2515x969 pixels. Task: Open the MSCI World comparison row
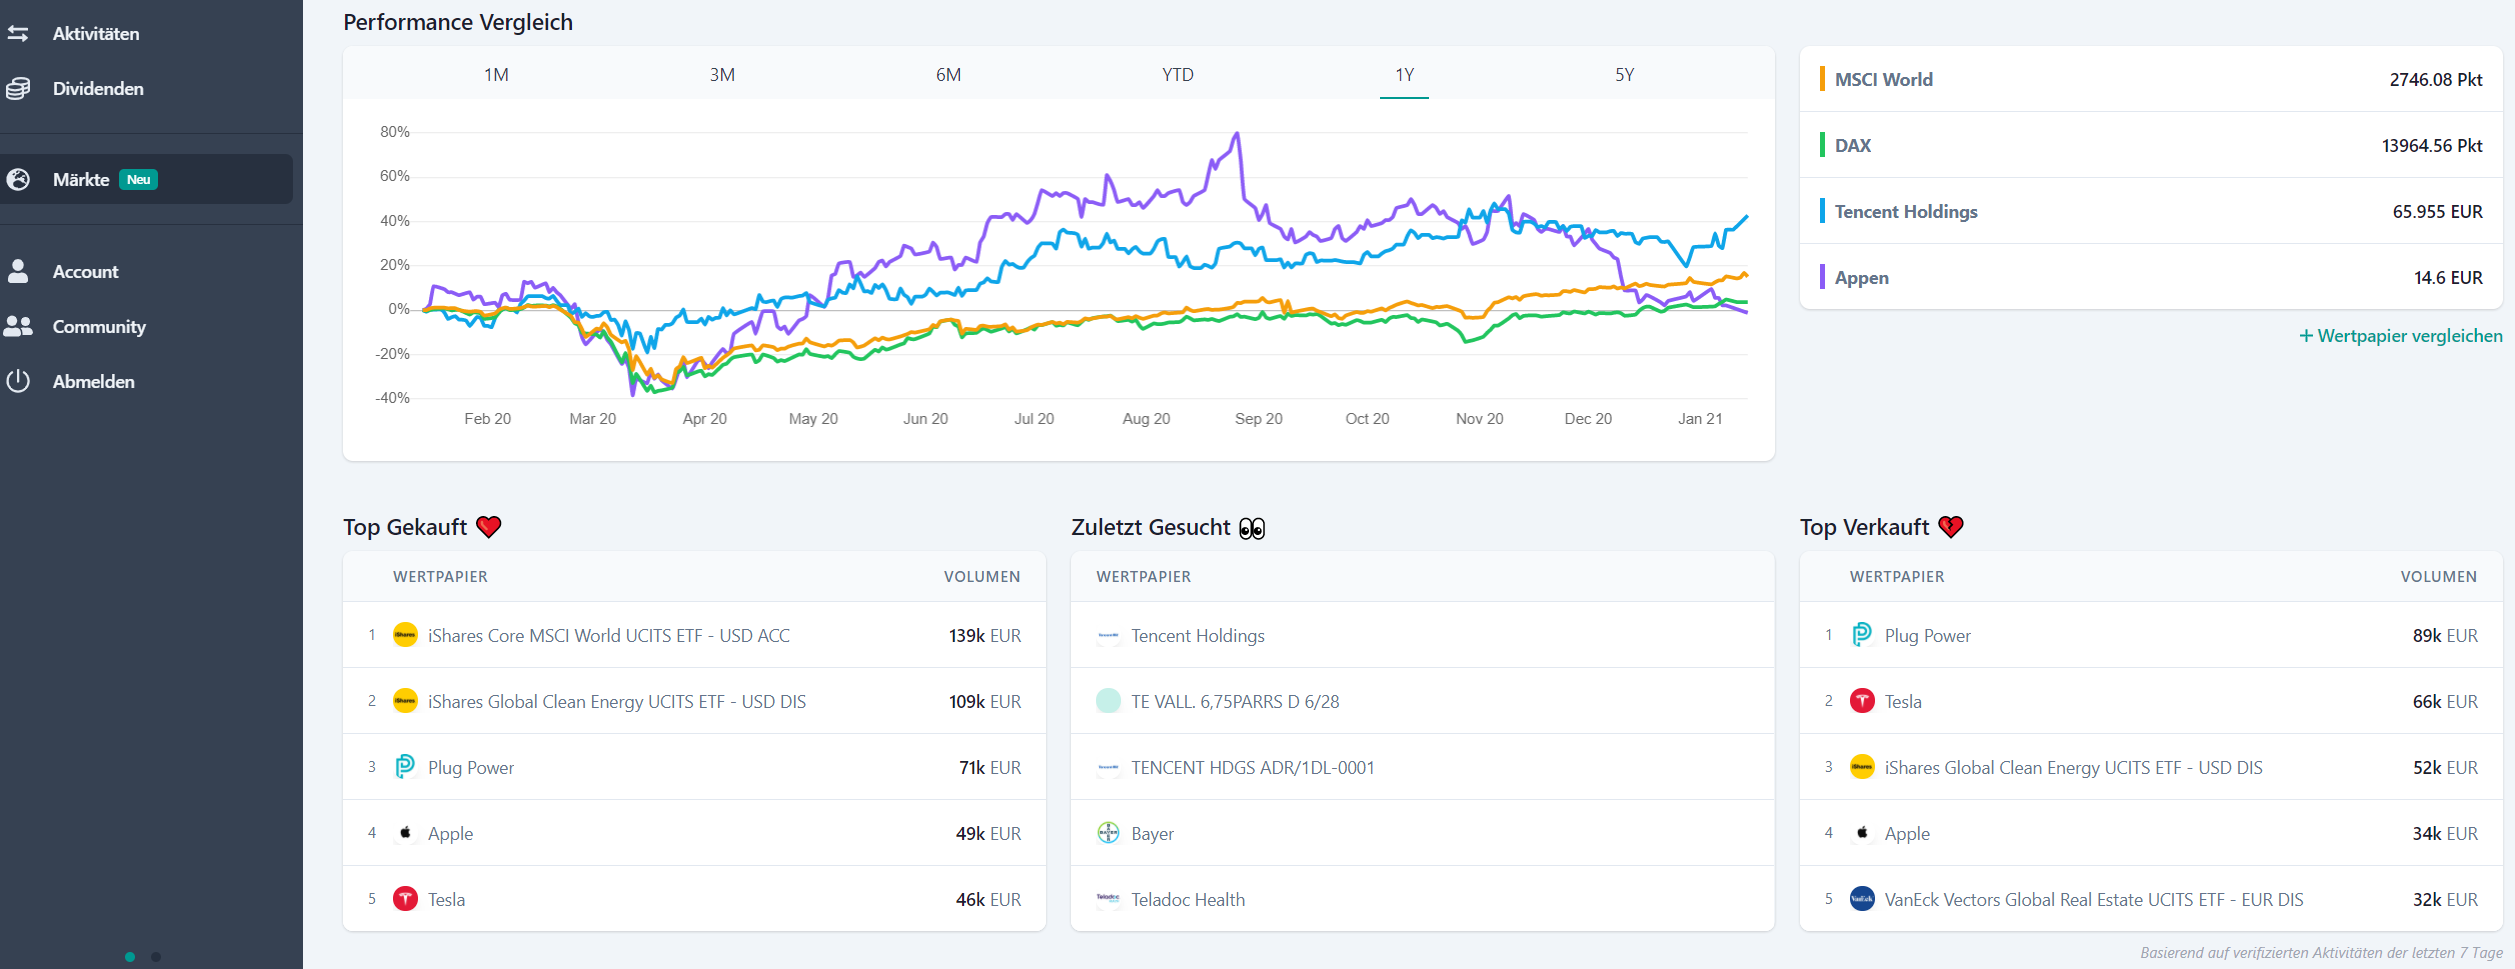pos(2151,79)
